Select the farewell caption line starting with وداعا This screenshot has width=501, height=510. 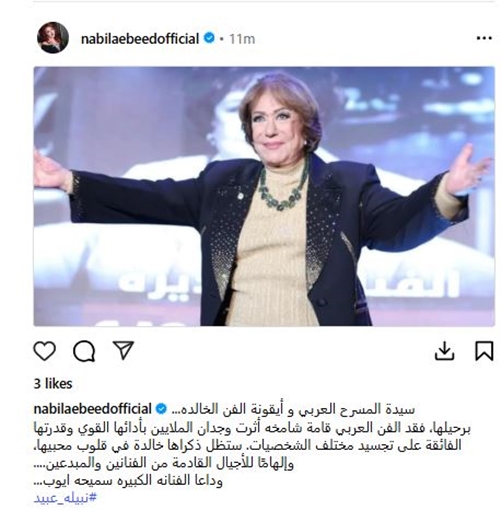point(128,480)
